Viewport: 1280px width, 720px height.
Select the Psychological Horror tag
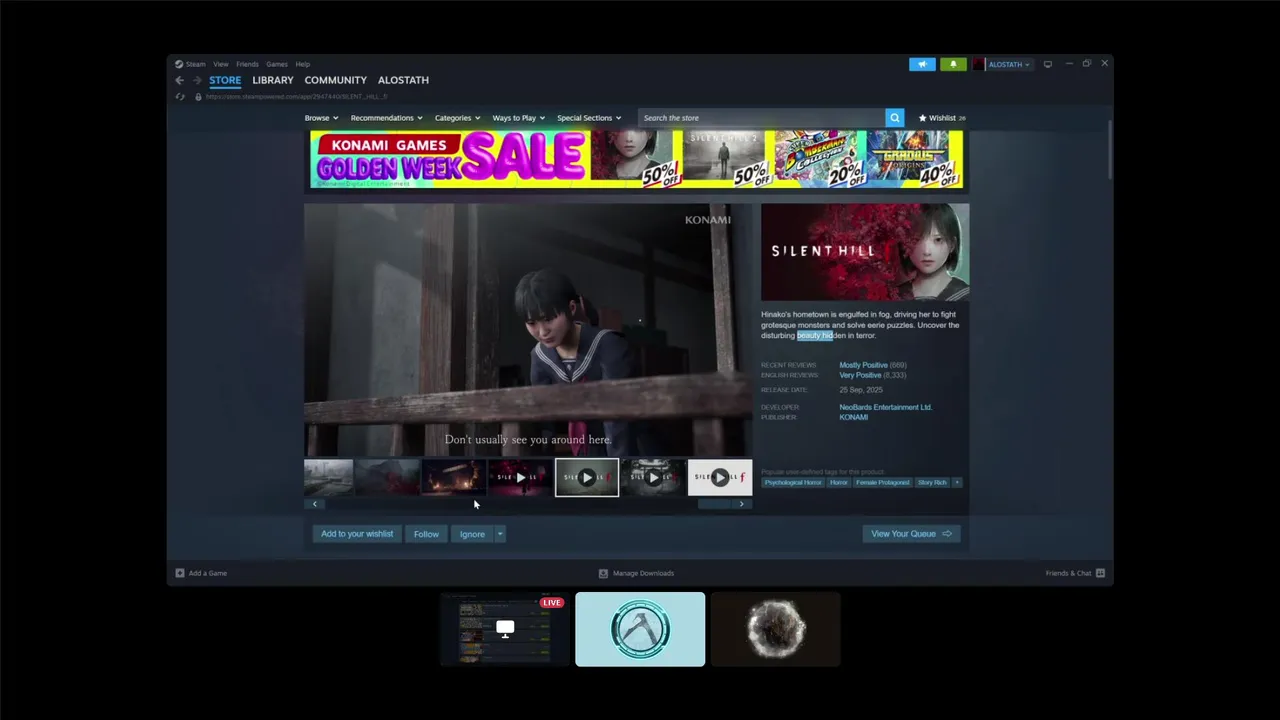[x=793, y=482]
